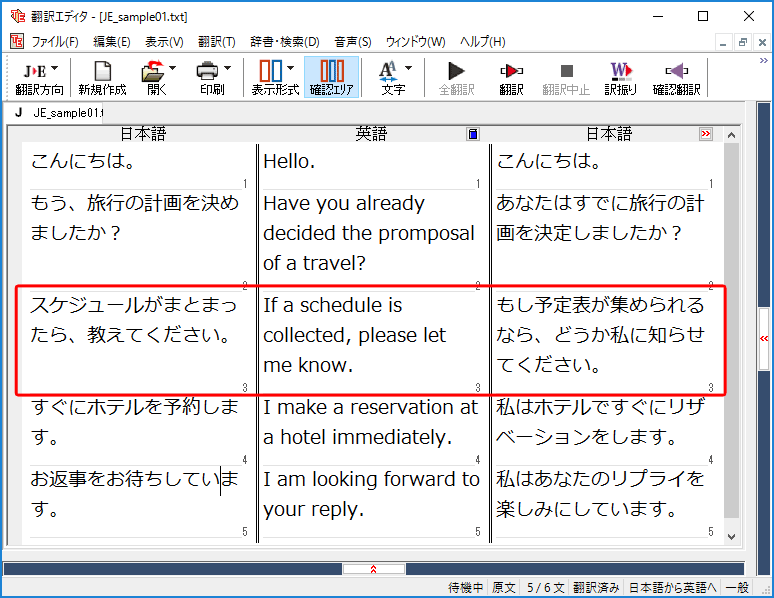Click the blue icon in 英語 column header

coord(473,134)
